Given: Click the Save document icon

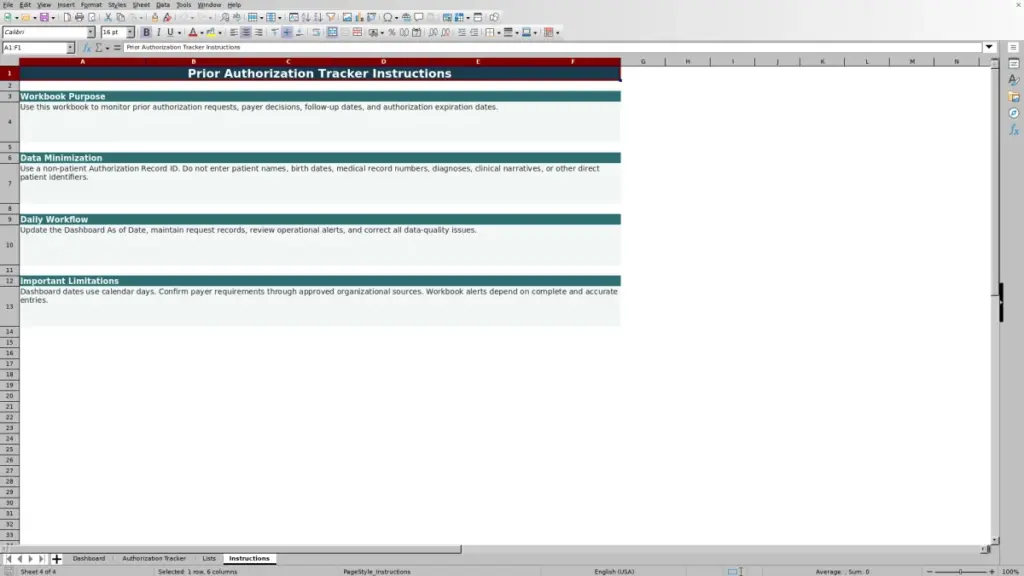Looking at the screenshot, I should tap(44, 18).
